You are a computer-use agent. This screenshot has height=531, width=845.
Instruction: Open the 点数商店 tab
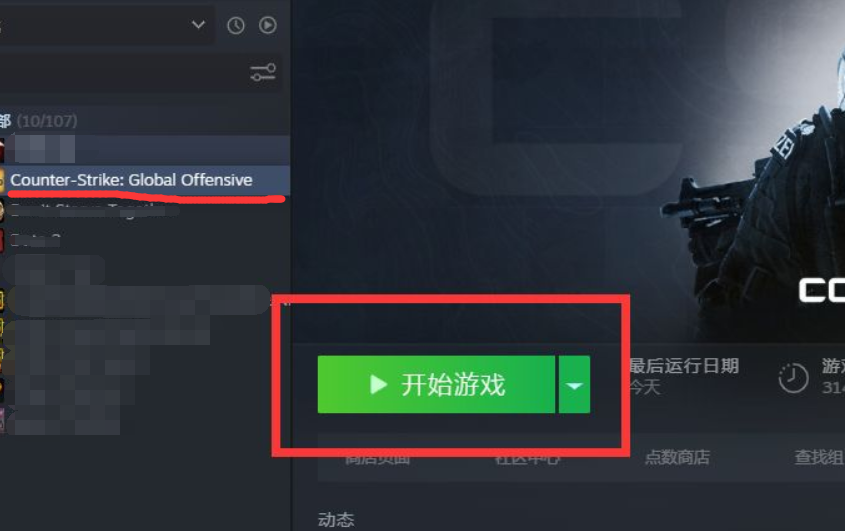tap(677, 457)
